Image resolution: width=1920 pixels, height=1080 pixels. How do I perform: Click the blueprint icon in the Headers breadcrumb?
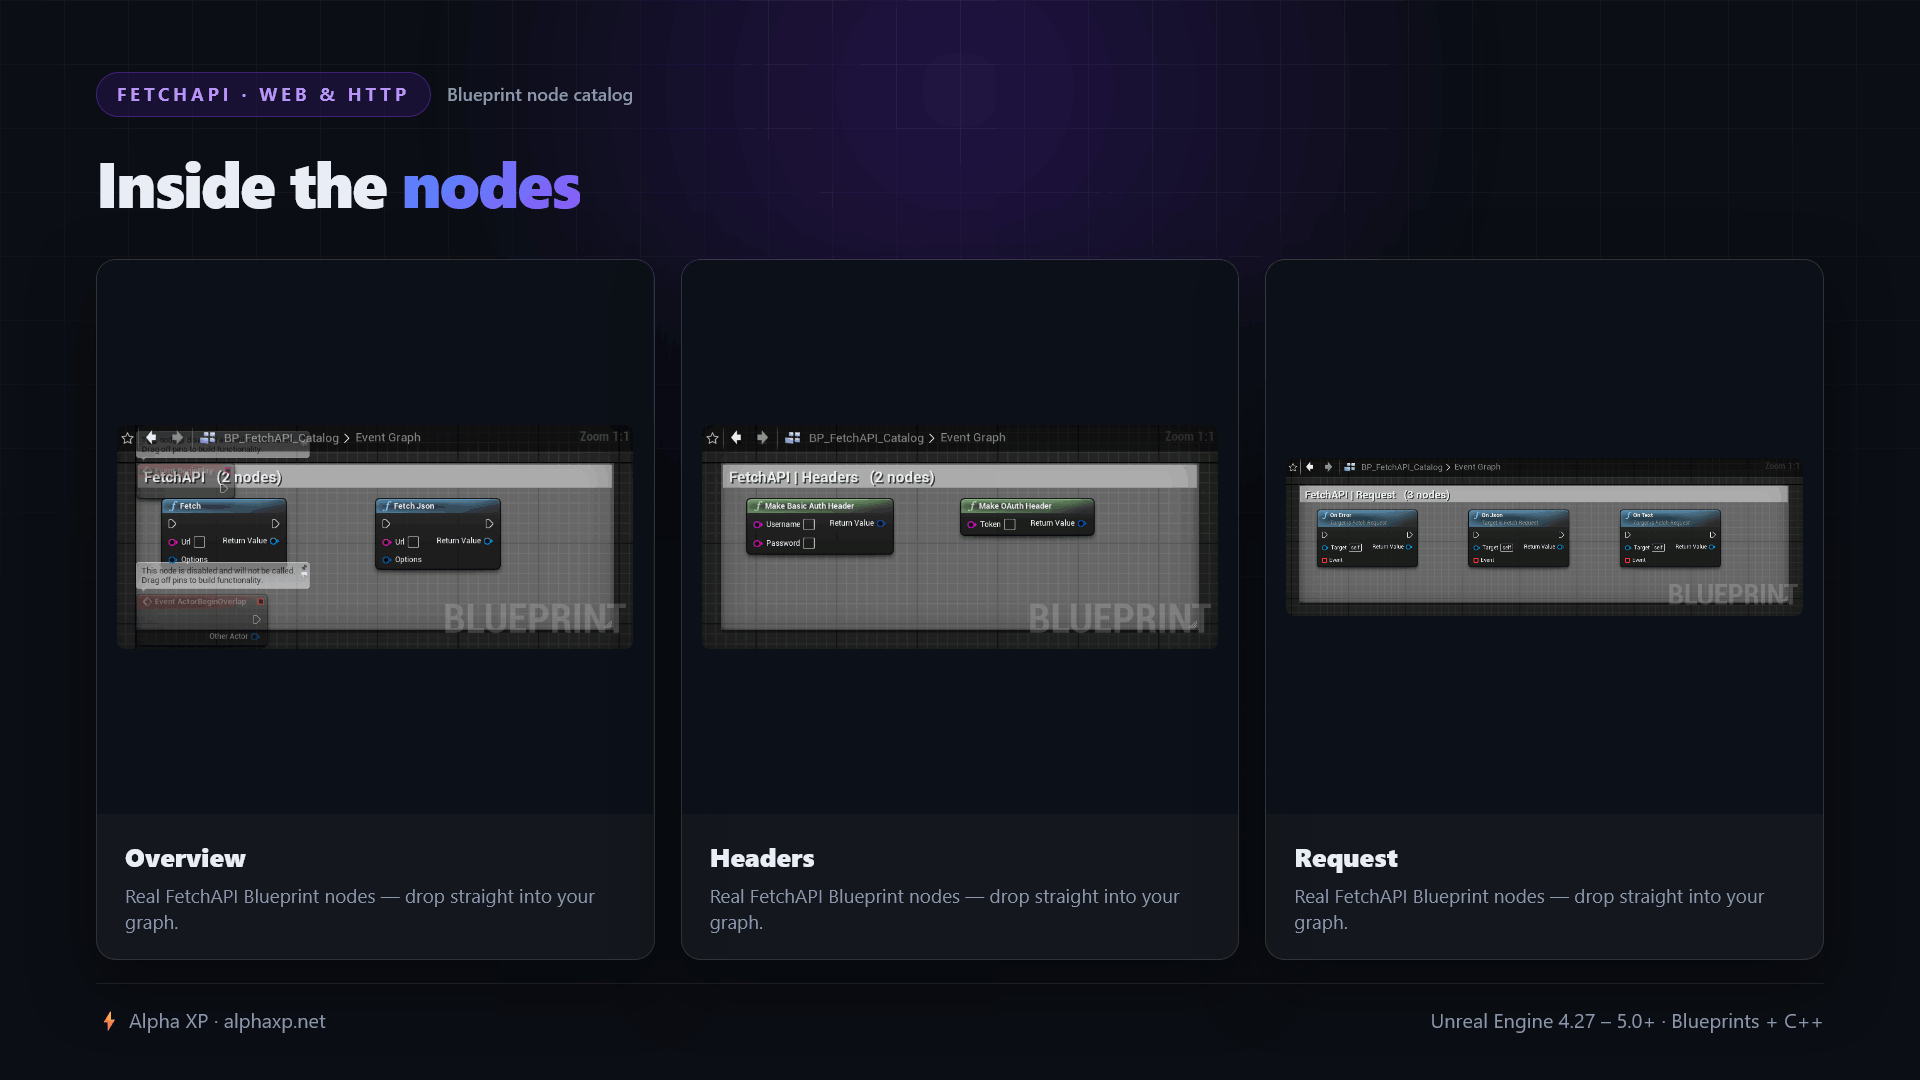pos(793,437)
